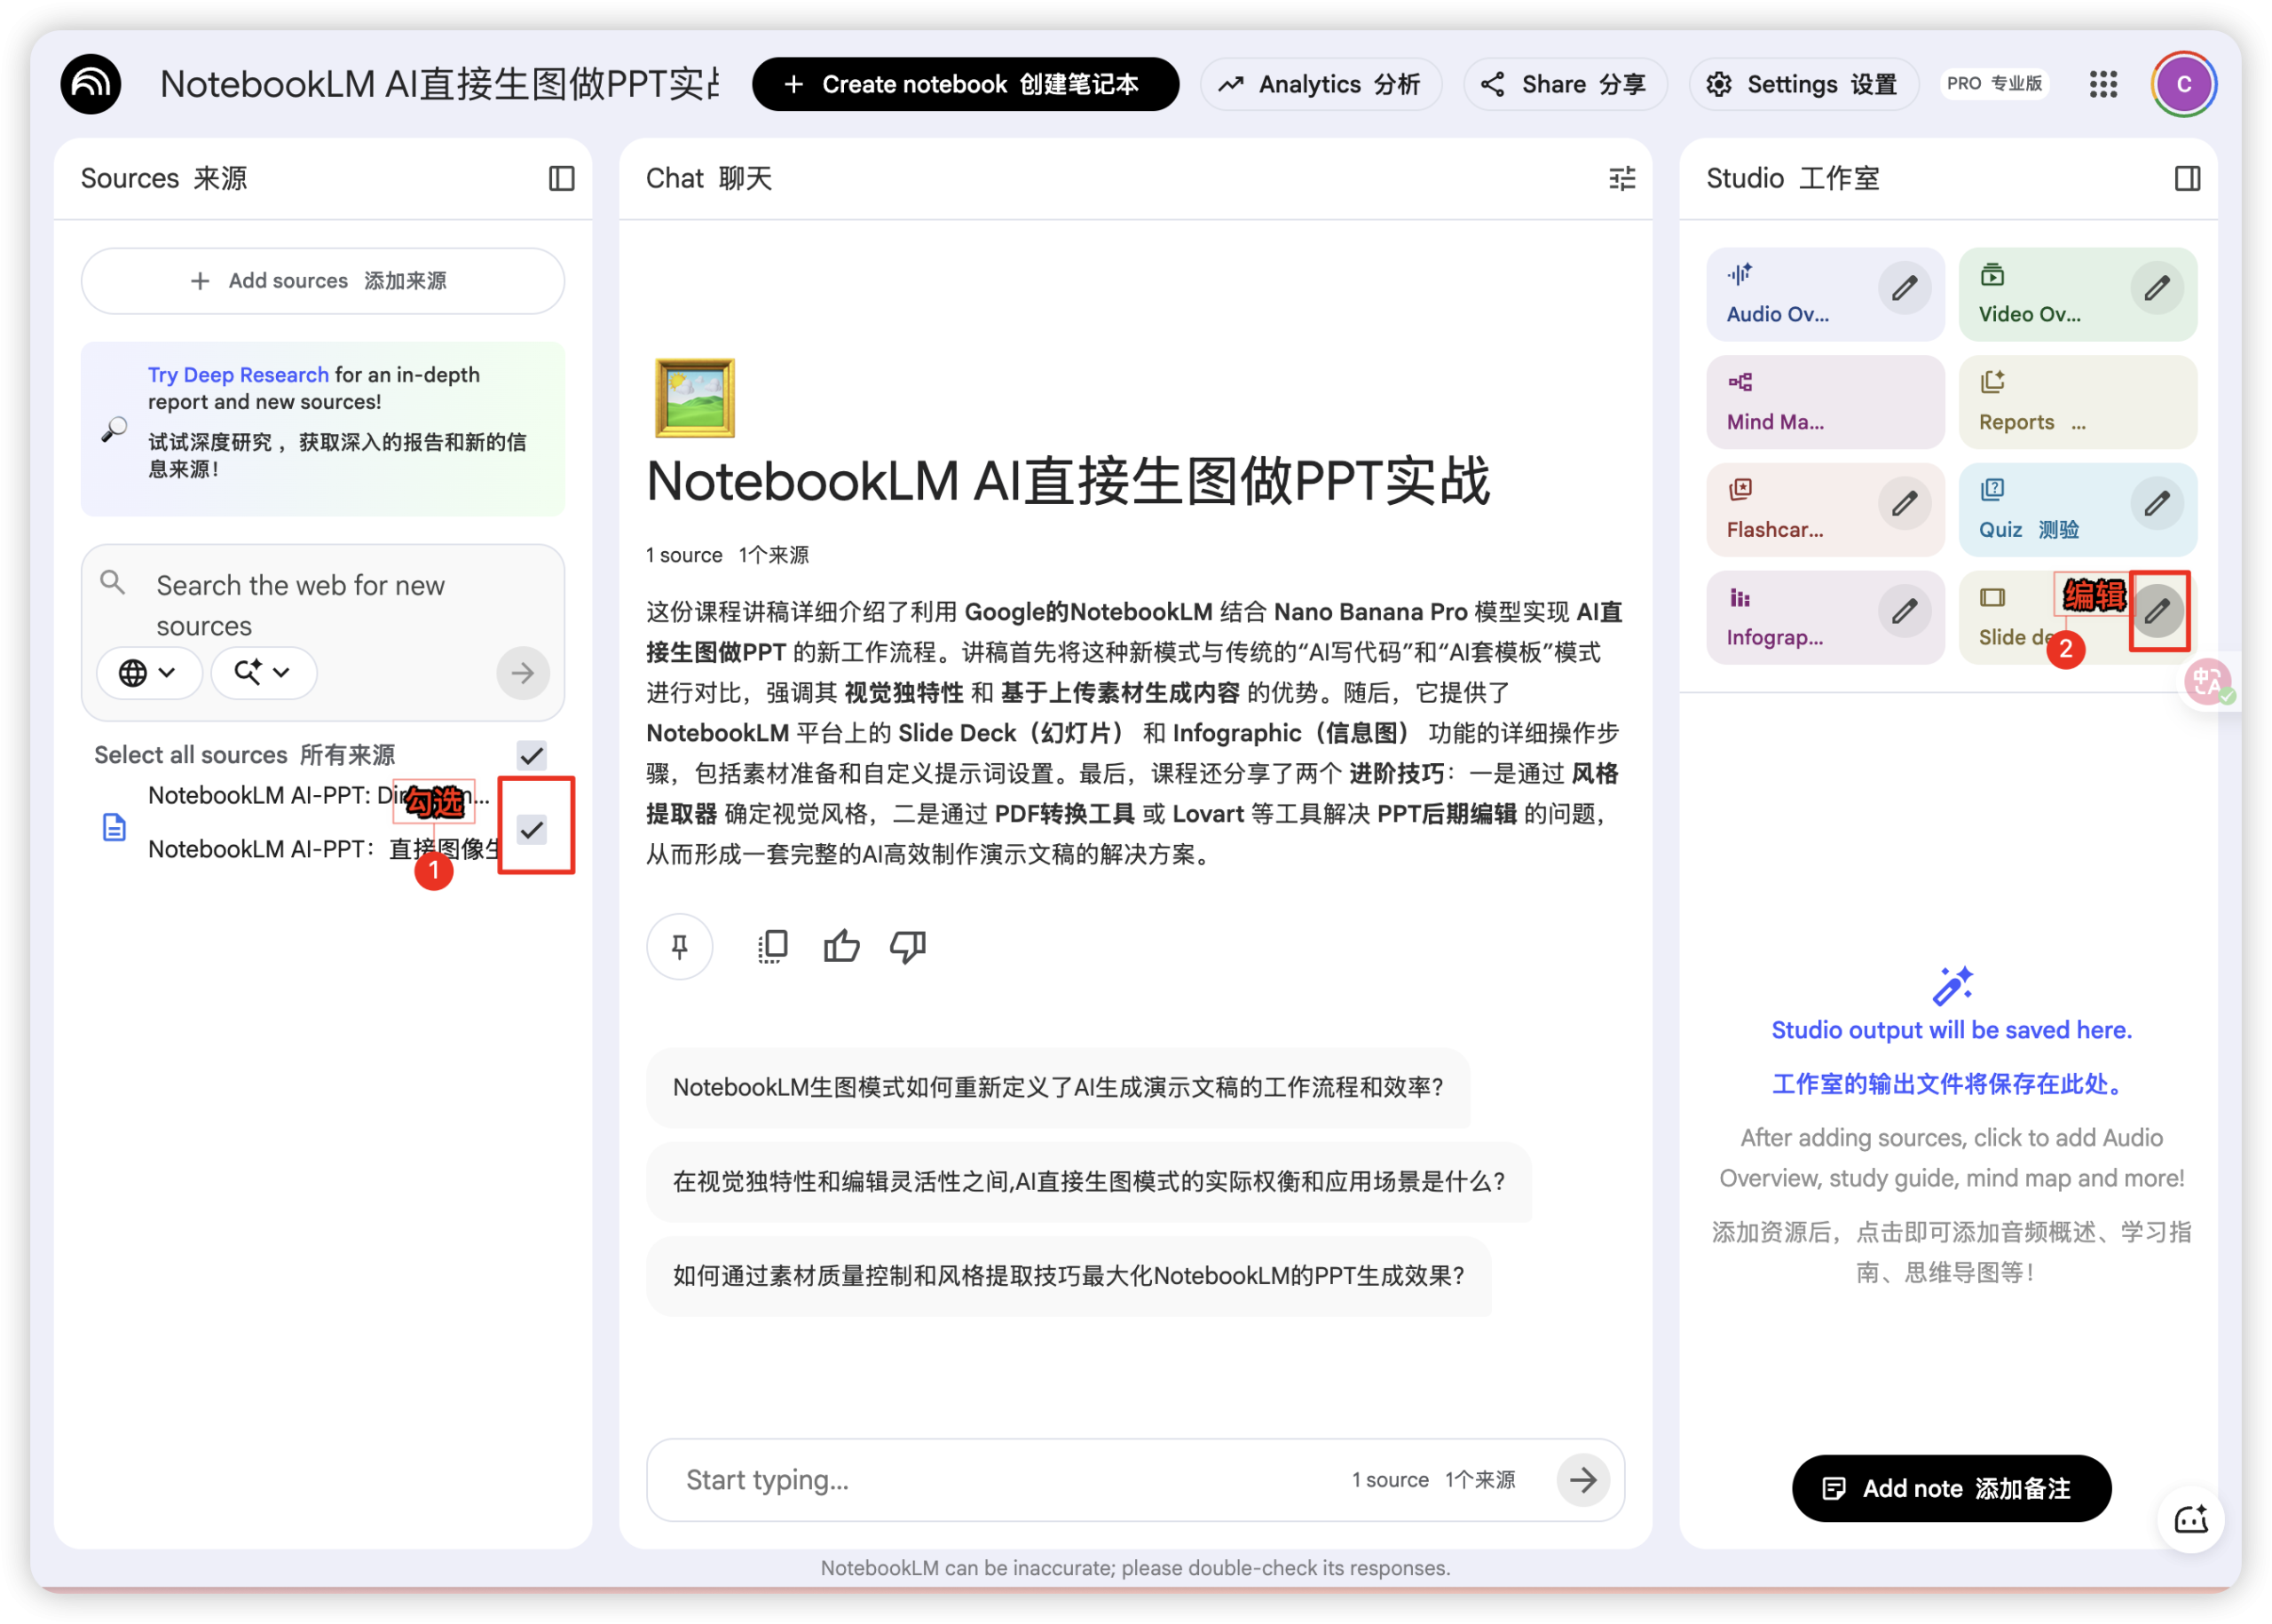Collapse the Sources panel

pos(562,178)
